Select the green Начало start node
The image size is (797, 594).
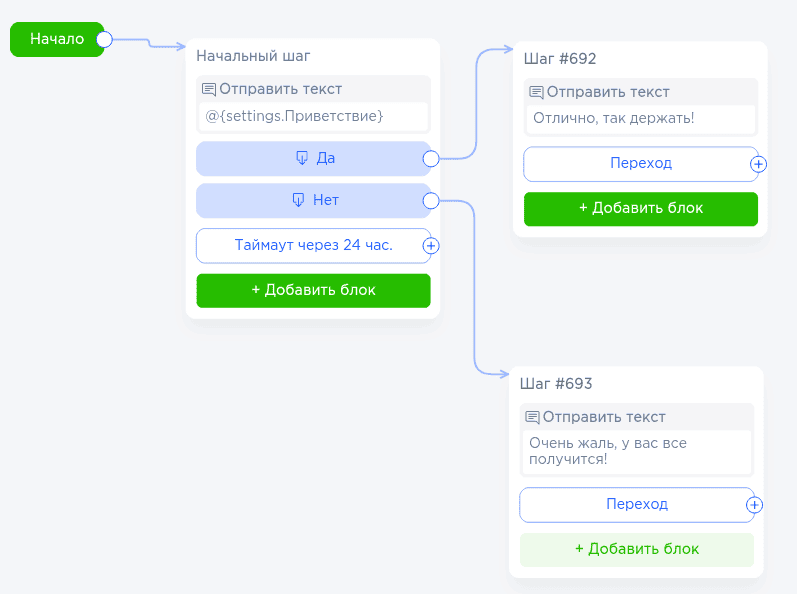(55, 40)
